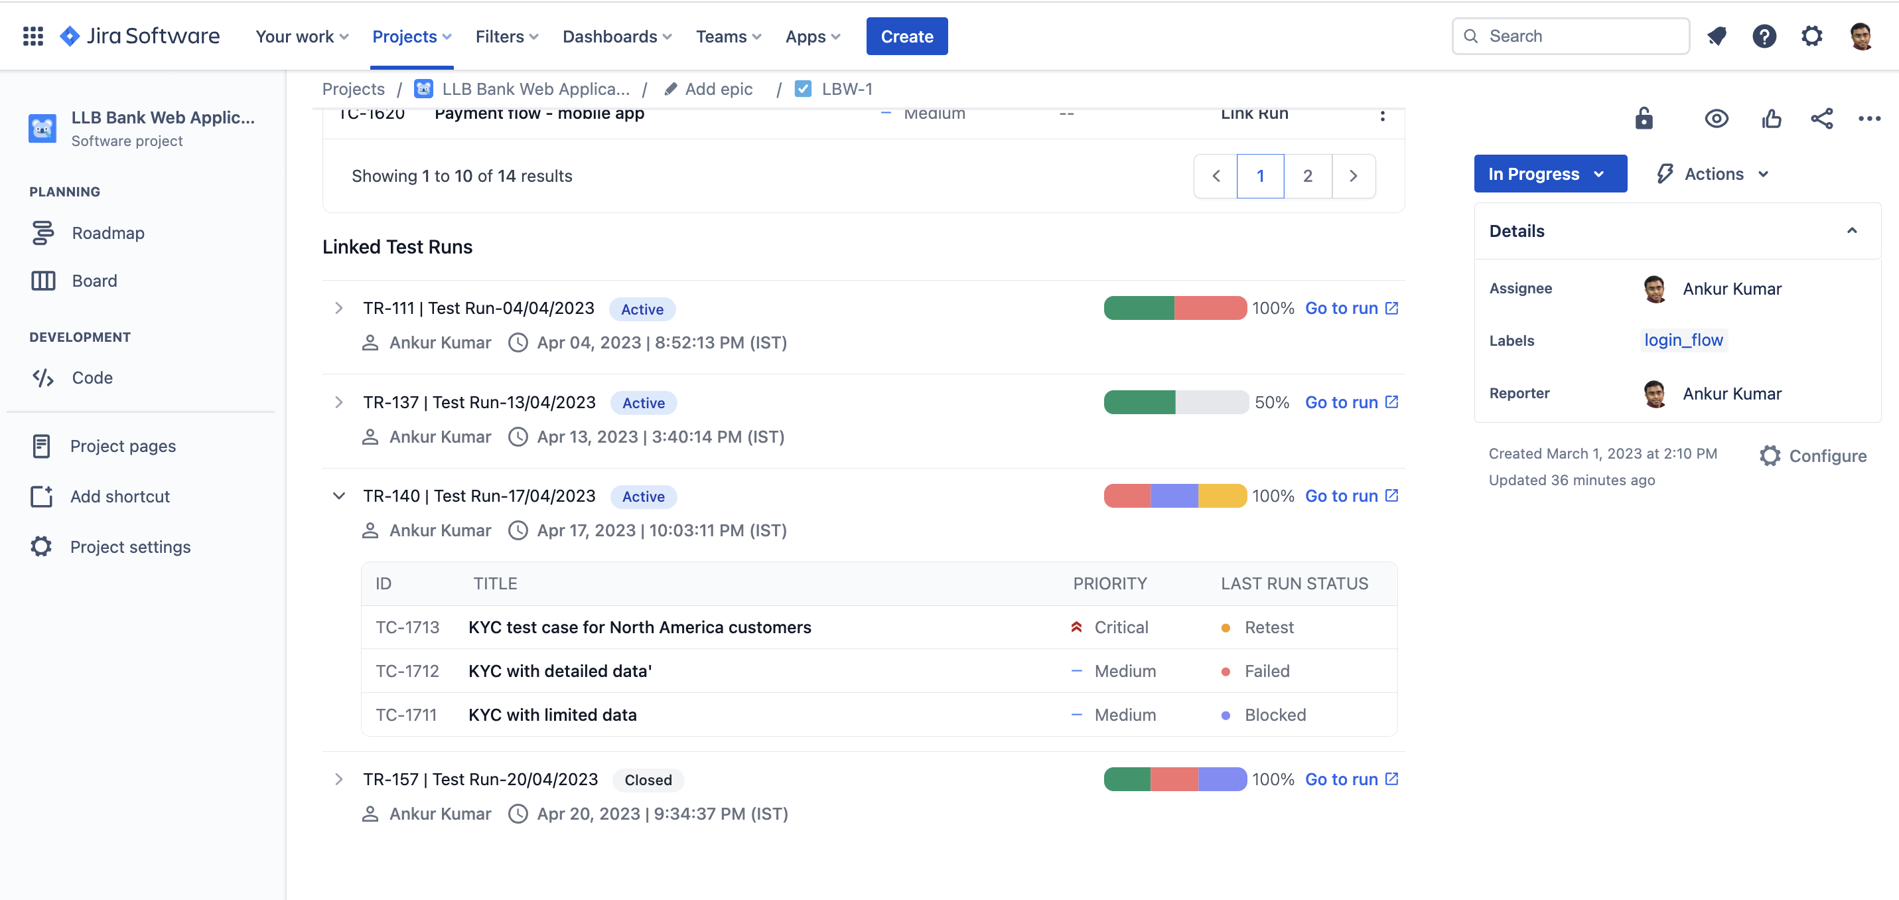Viewport: 1899px width, 900px height.
Task: Open the user profile avatar
Action: point(1861,36)
